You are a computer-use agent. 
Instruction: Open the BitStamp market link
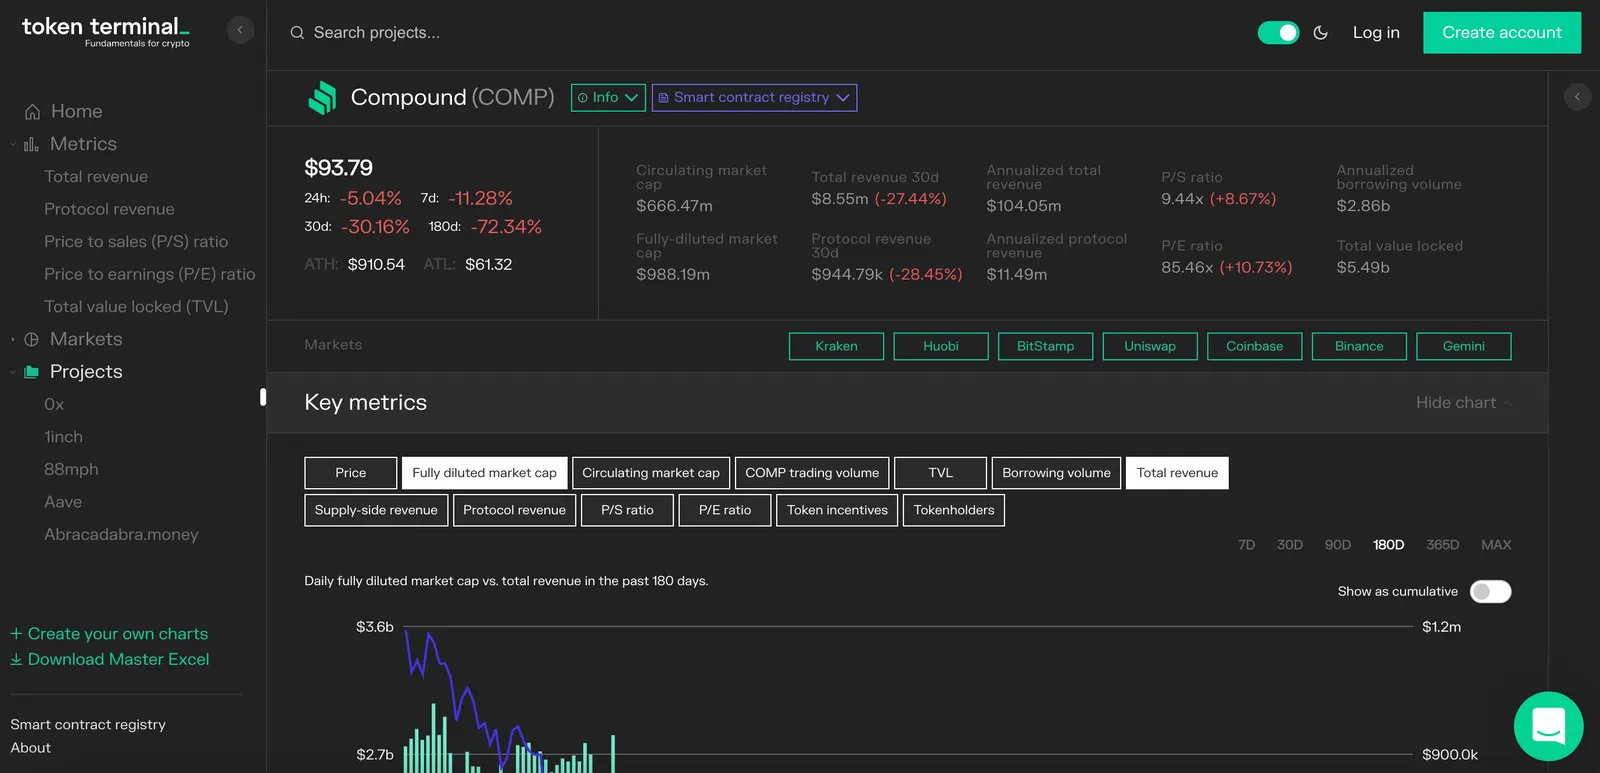(1045, 347)
